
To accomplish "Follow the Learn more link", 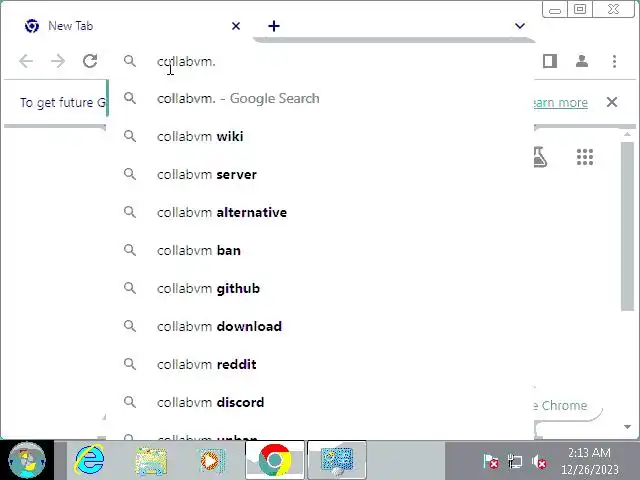I will tap(561, 102).
